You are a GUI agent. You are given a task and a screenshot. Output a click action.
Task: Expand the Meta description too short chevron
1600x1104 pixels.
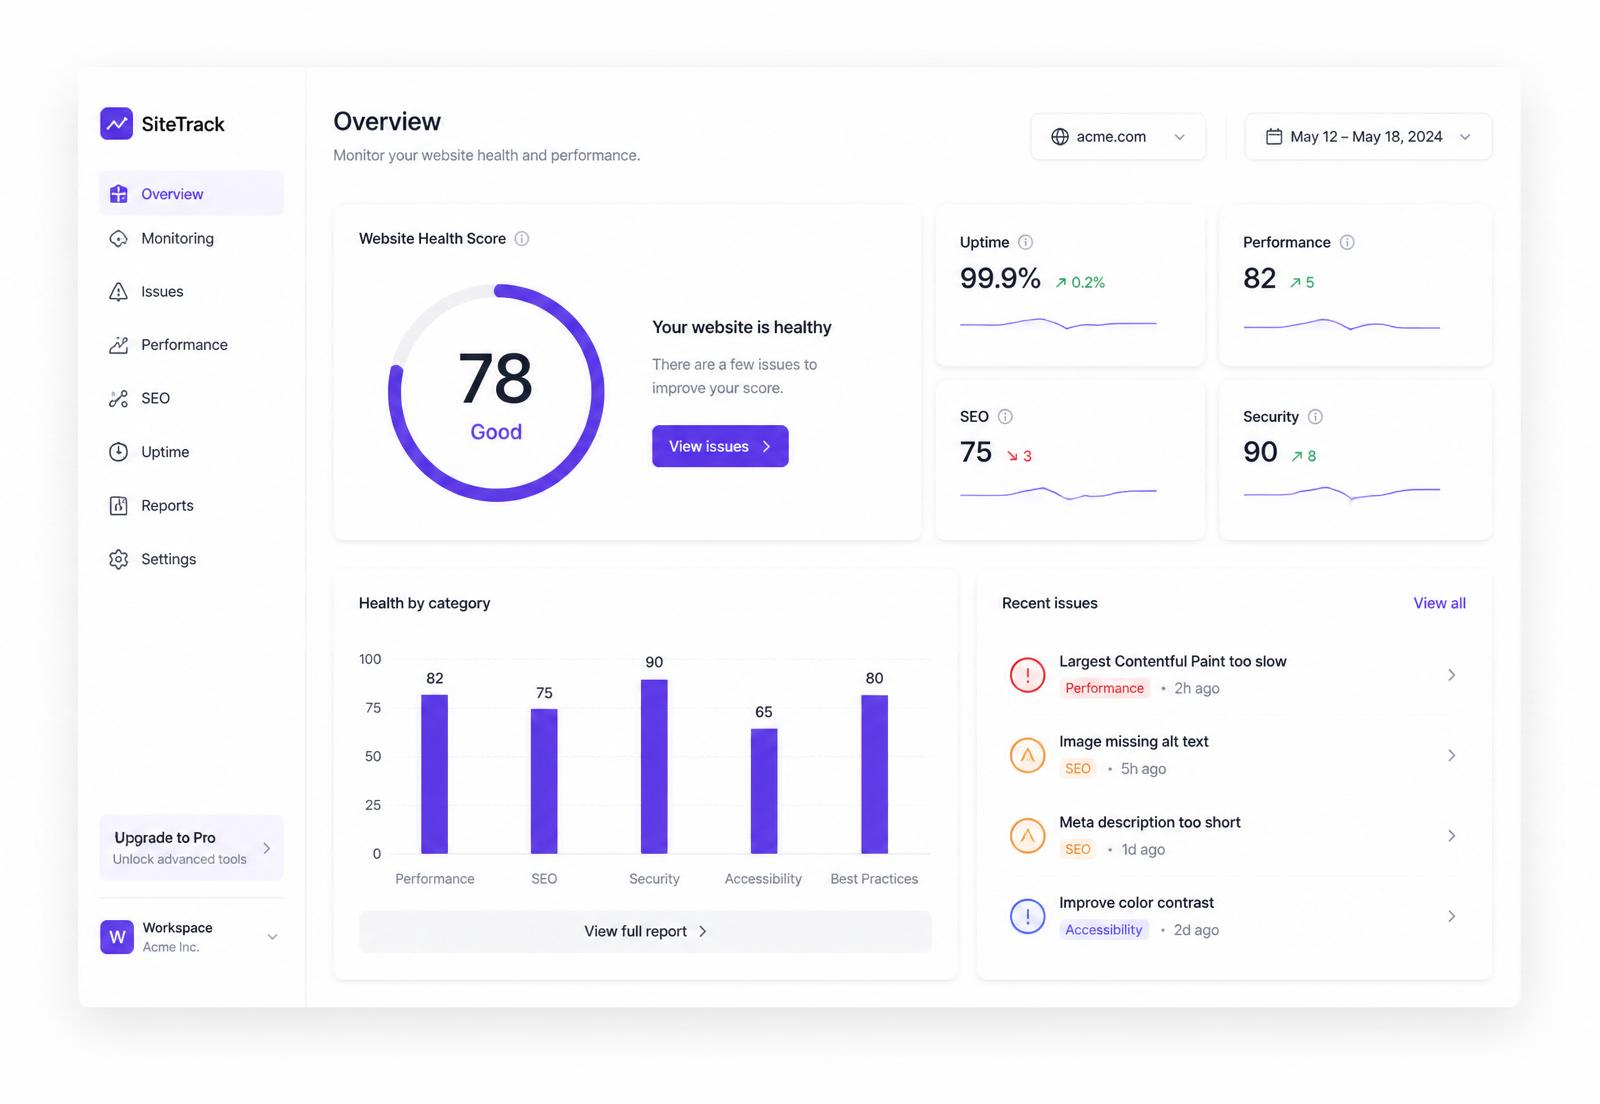[x=1452, y=835]
